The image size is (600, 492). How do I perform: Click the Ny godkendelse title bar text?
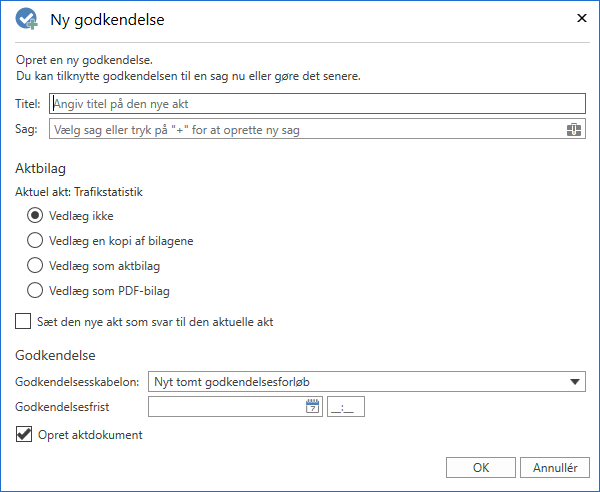(x=107, y=19)
